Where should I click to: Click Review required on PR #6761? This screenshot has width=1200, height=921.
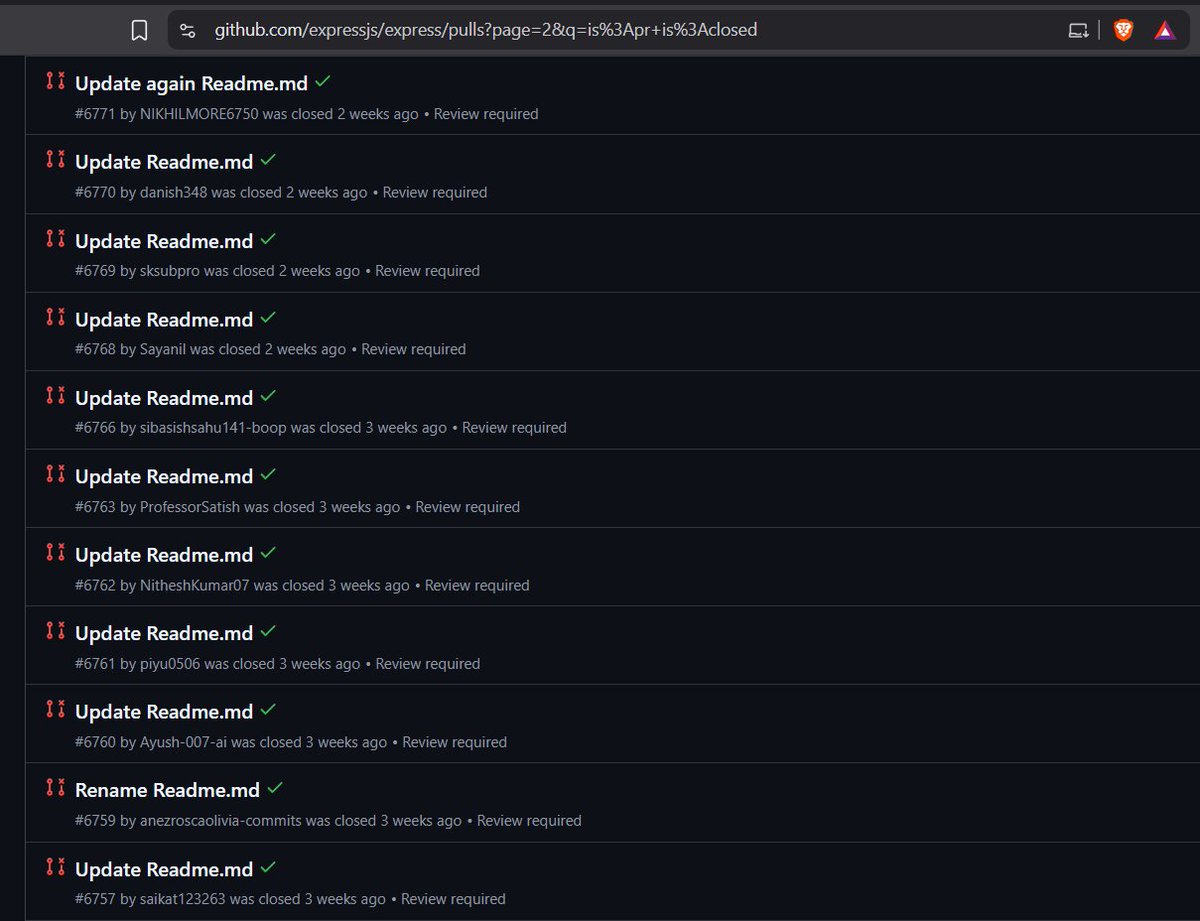tap(428, 663)
